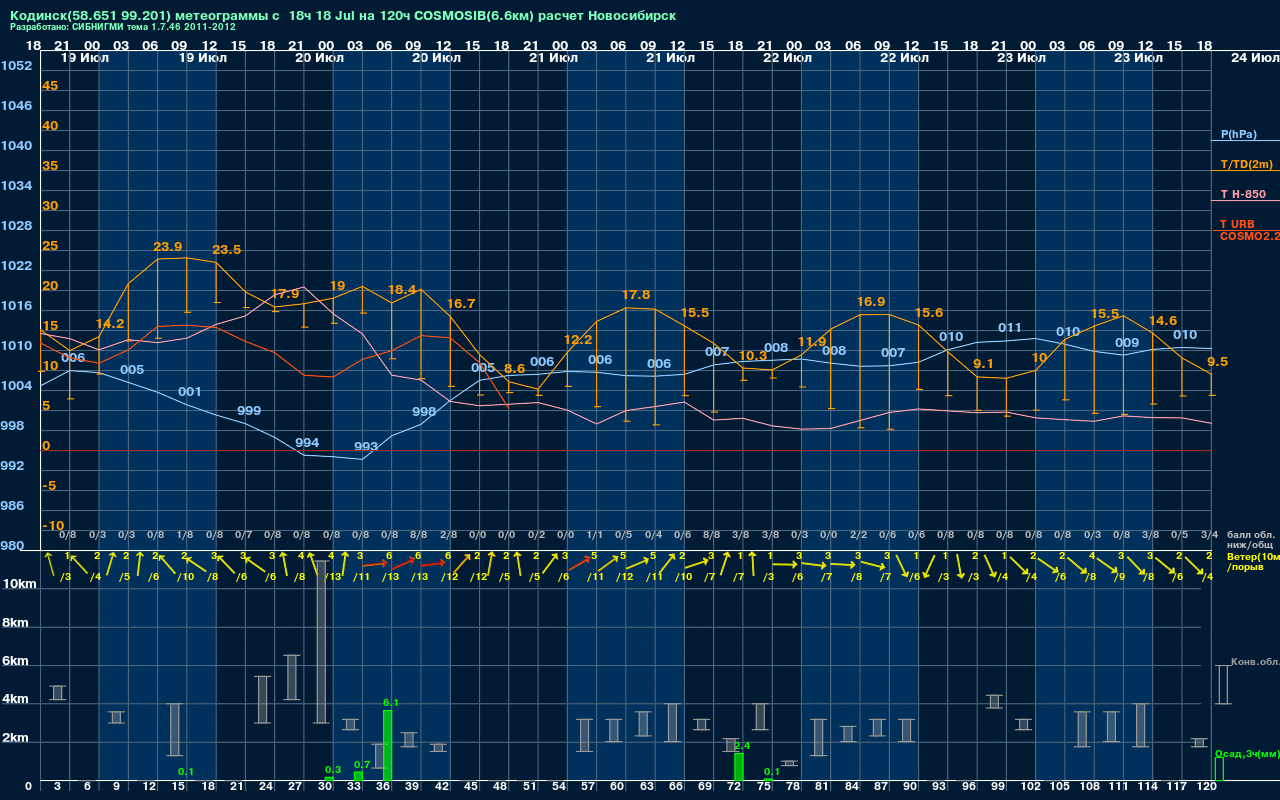Click the 15.6 temperature value
Viewport: 1280px width, 800px height.
929,313
